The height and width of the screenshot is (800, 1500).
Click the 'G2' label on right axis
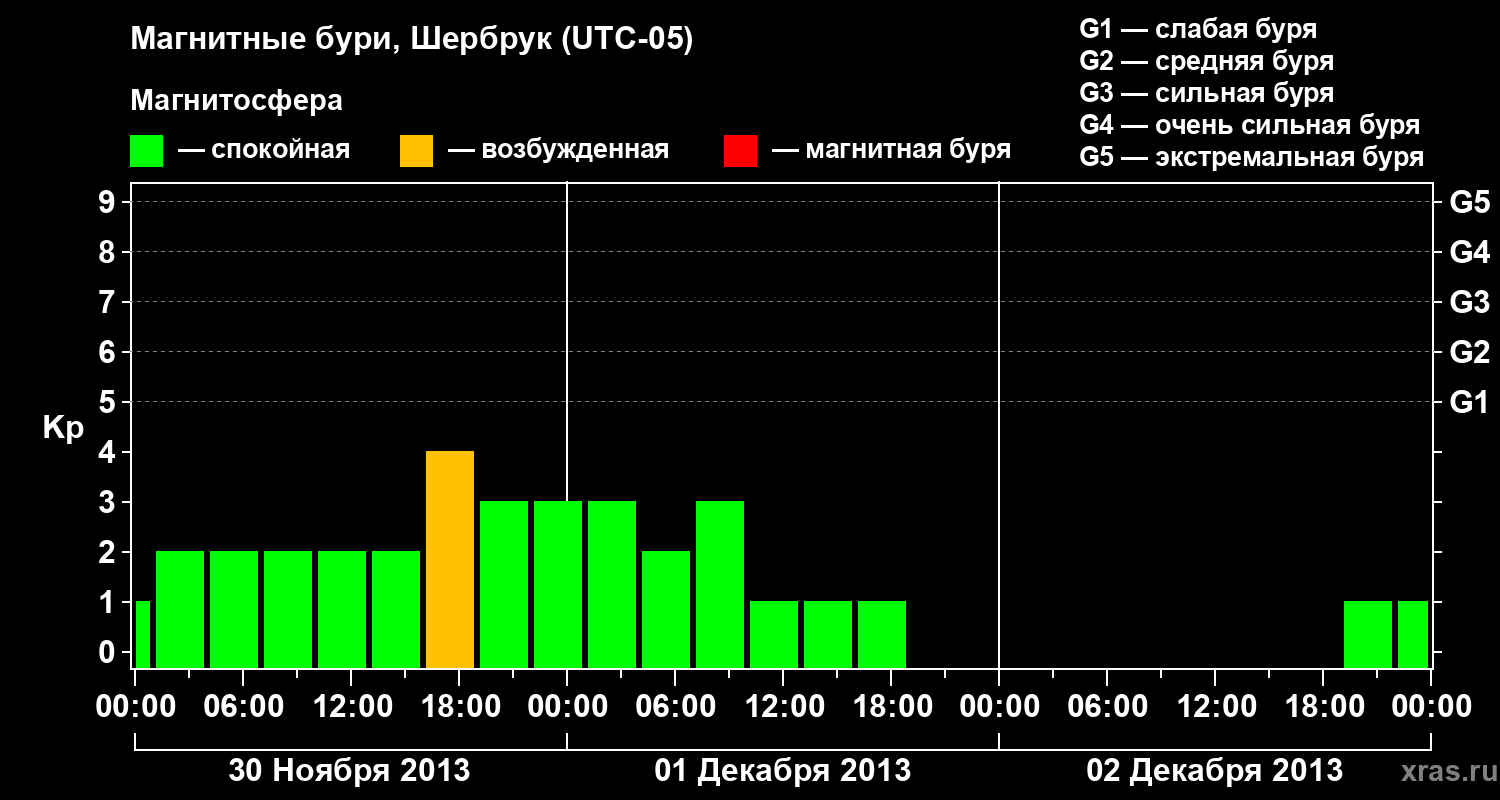click(1469, 352)
